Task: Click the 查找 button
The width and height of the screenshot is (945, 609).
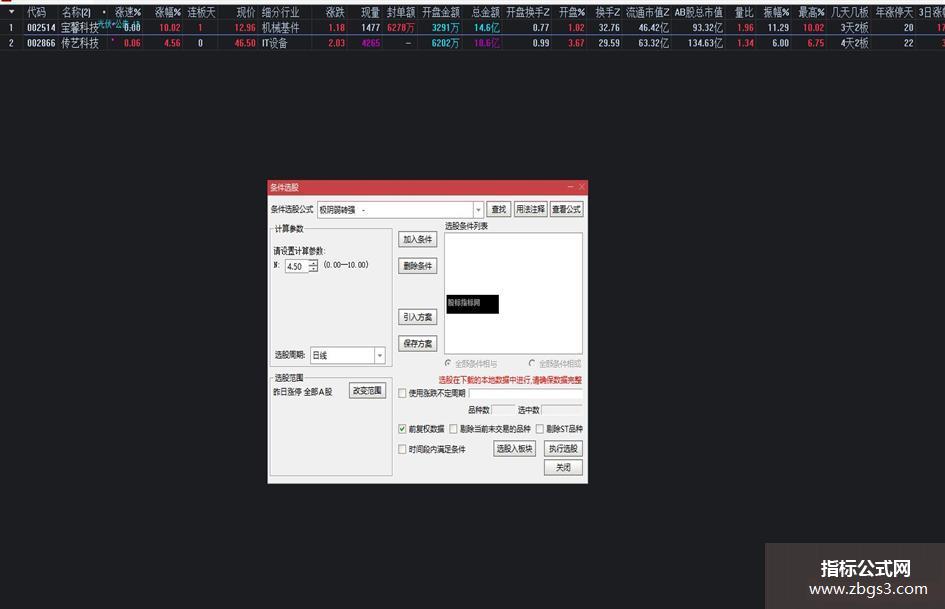Action: 498,209
